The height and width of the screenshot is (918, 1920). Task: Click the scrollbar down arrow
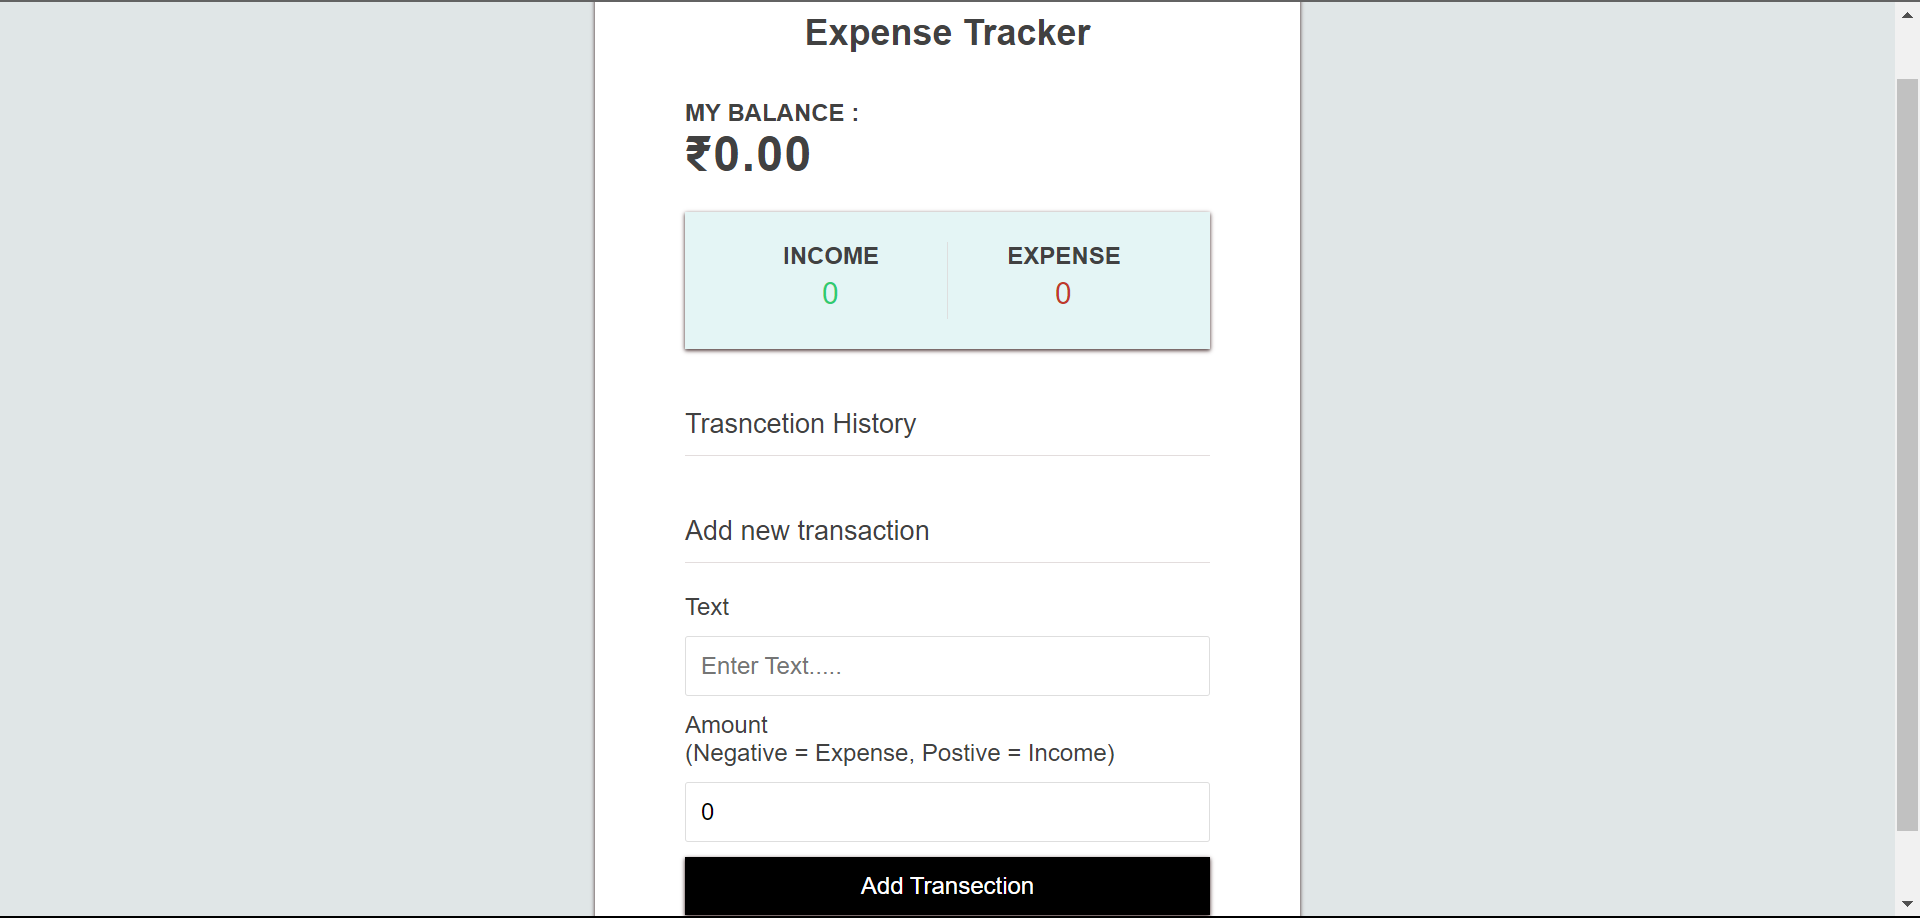[1905, 904]
